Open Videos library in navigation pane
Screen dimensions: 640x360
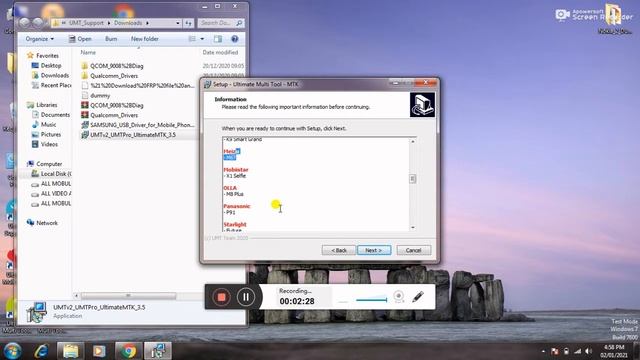[x=49, y=144]
